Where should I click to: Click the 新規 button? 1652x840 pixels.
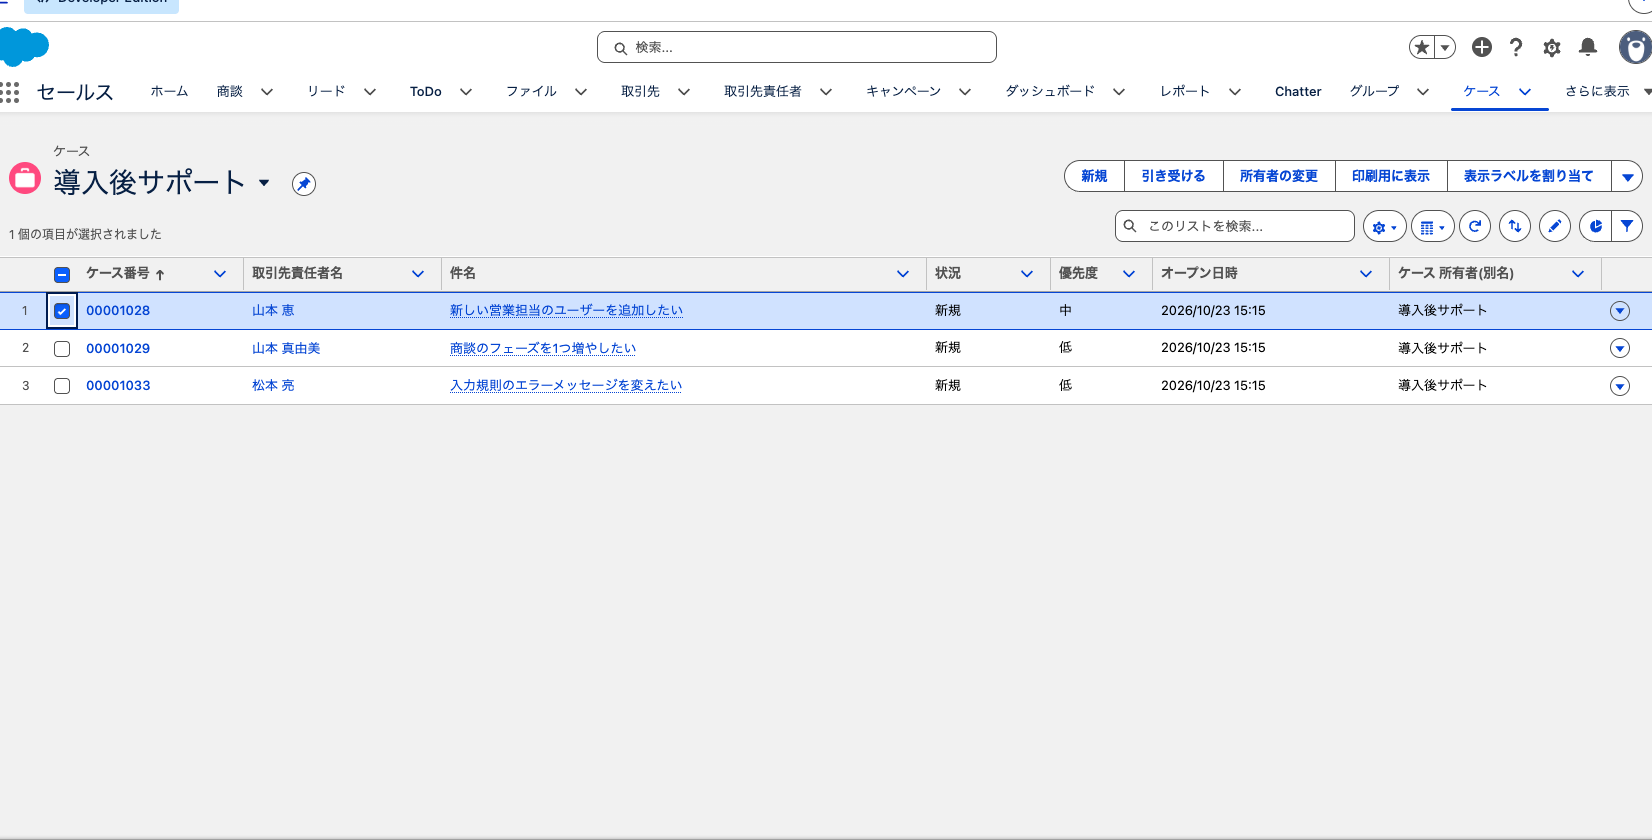pyautogui.click(x=1094, y=176)
